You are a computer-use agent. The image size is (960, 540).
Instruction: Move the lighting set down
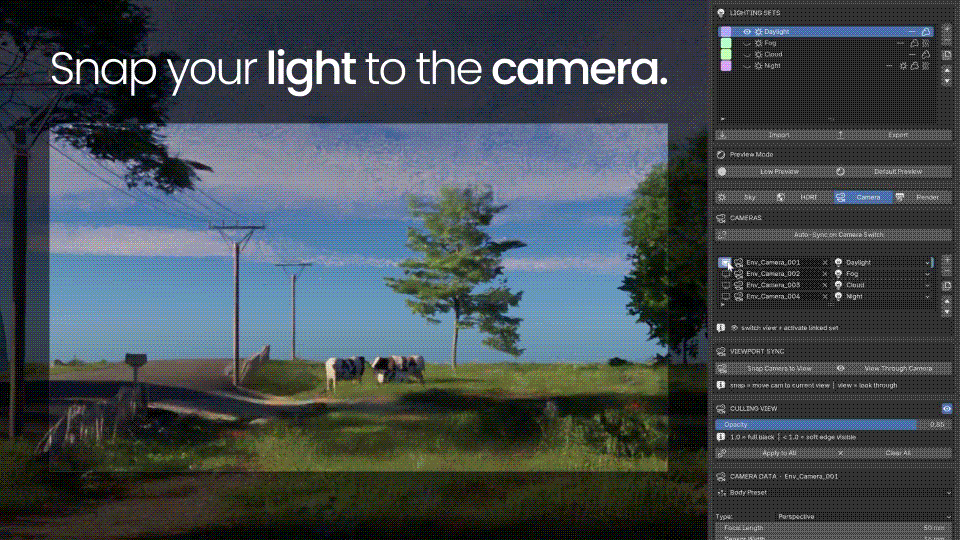[x=947, y=81]
